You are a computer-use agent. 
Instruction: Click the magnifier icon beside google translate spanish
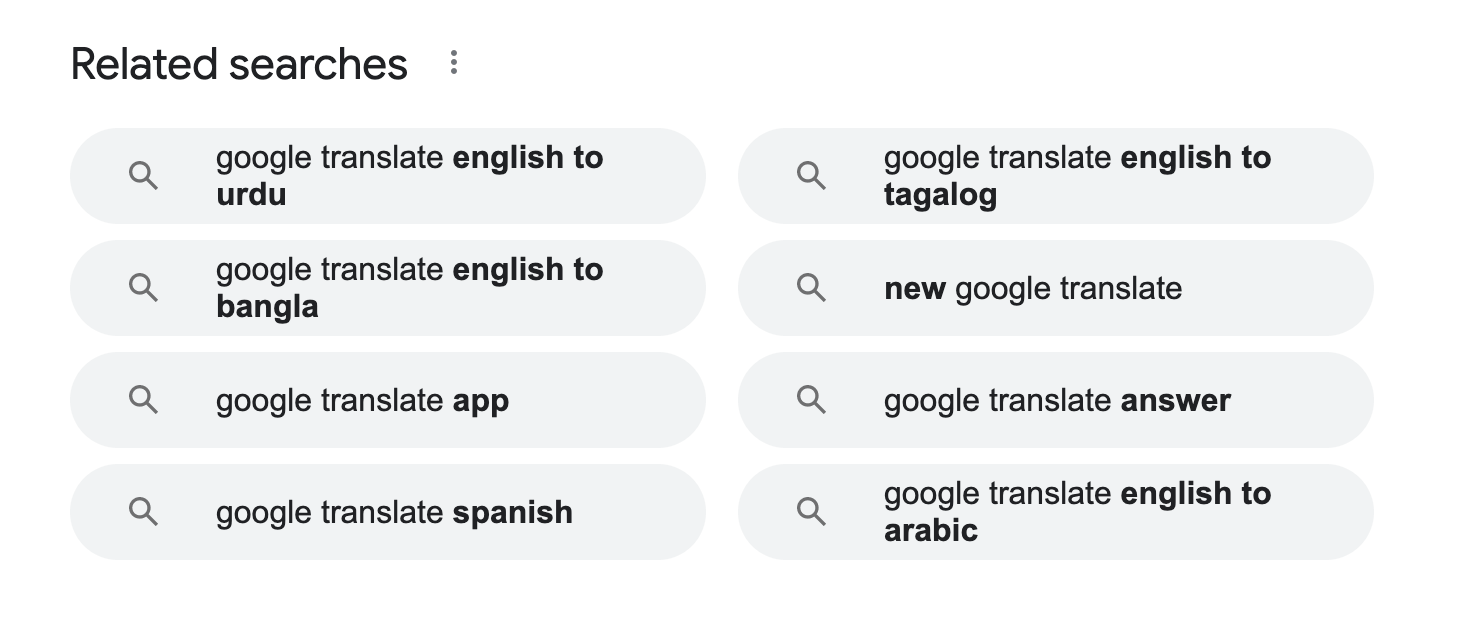pos(144,512)
